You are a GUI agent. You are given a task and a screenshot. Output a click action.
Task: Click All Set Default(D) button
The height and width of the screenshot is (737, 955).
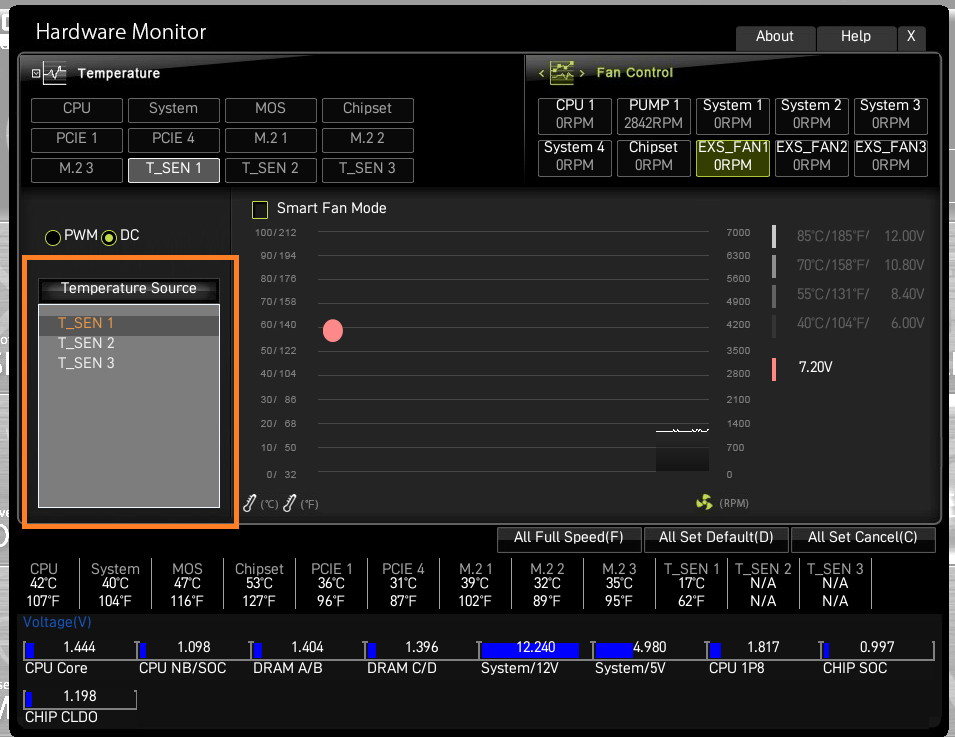coord(716,538)
